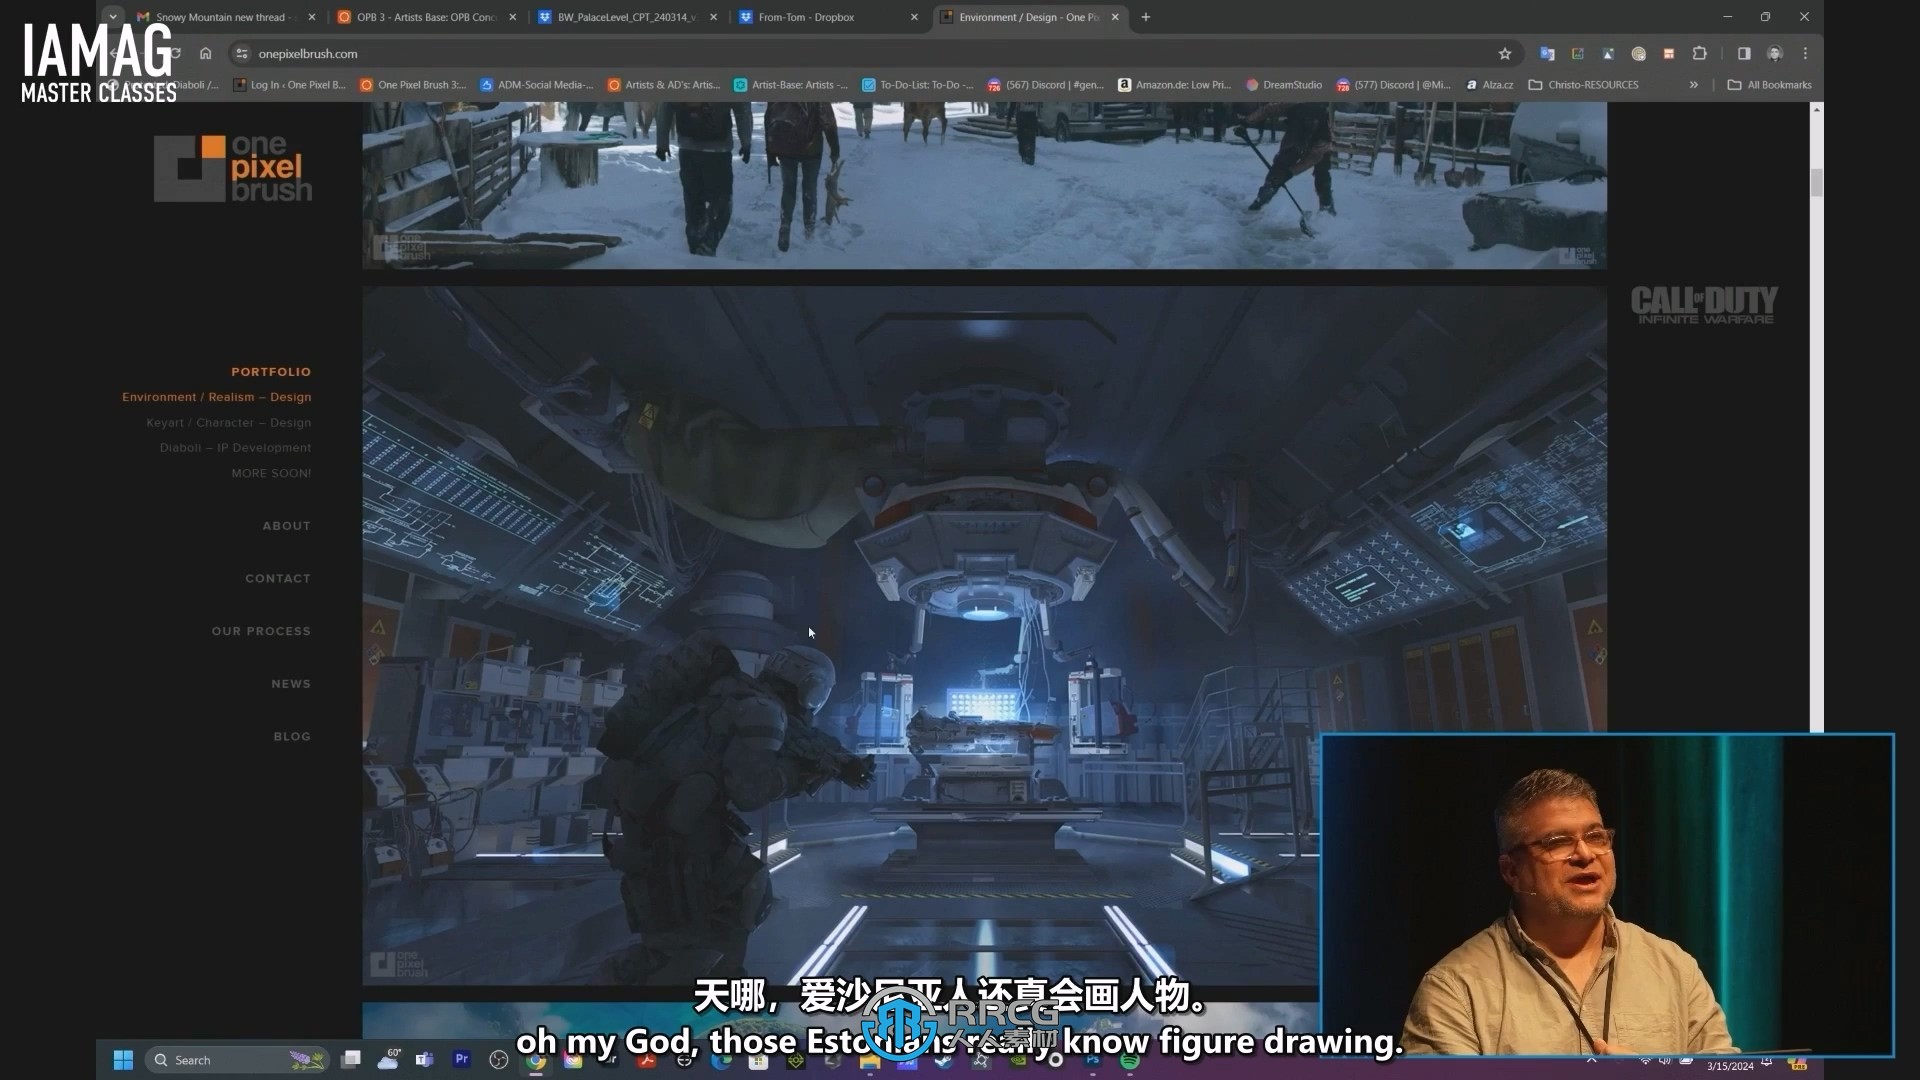Image resolution: width=1920 pixels, height=1080 pixels.
Task: View site information next to the URL
Action: (x=241, y=54)
